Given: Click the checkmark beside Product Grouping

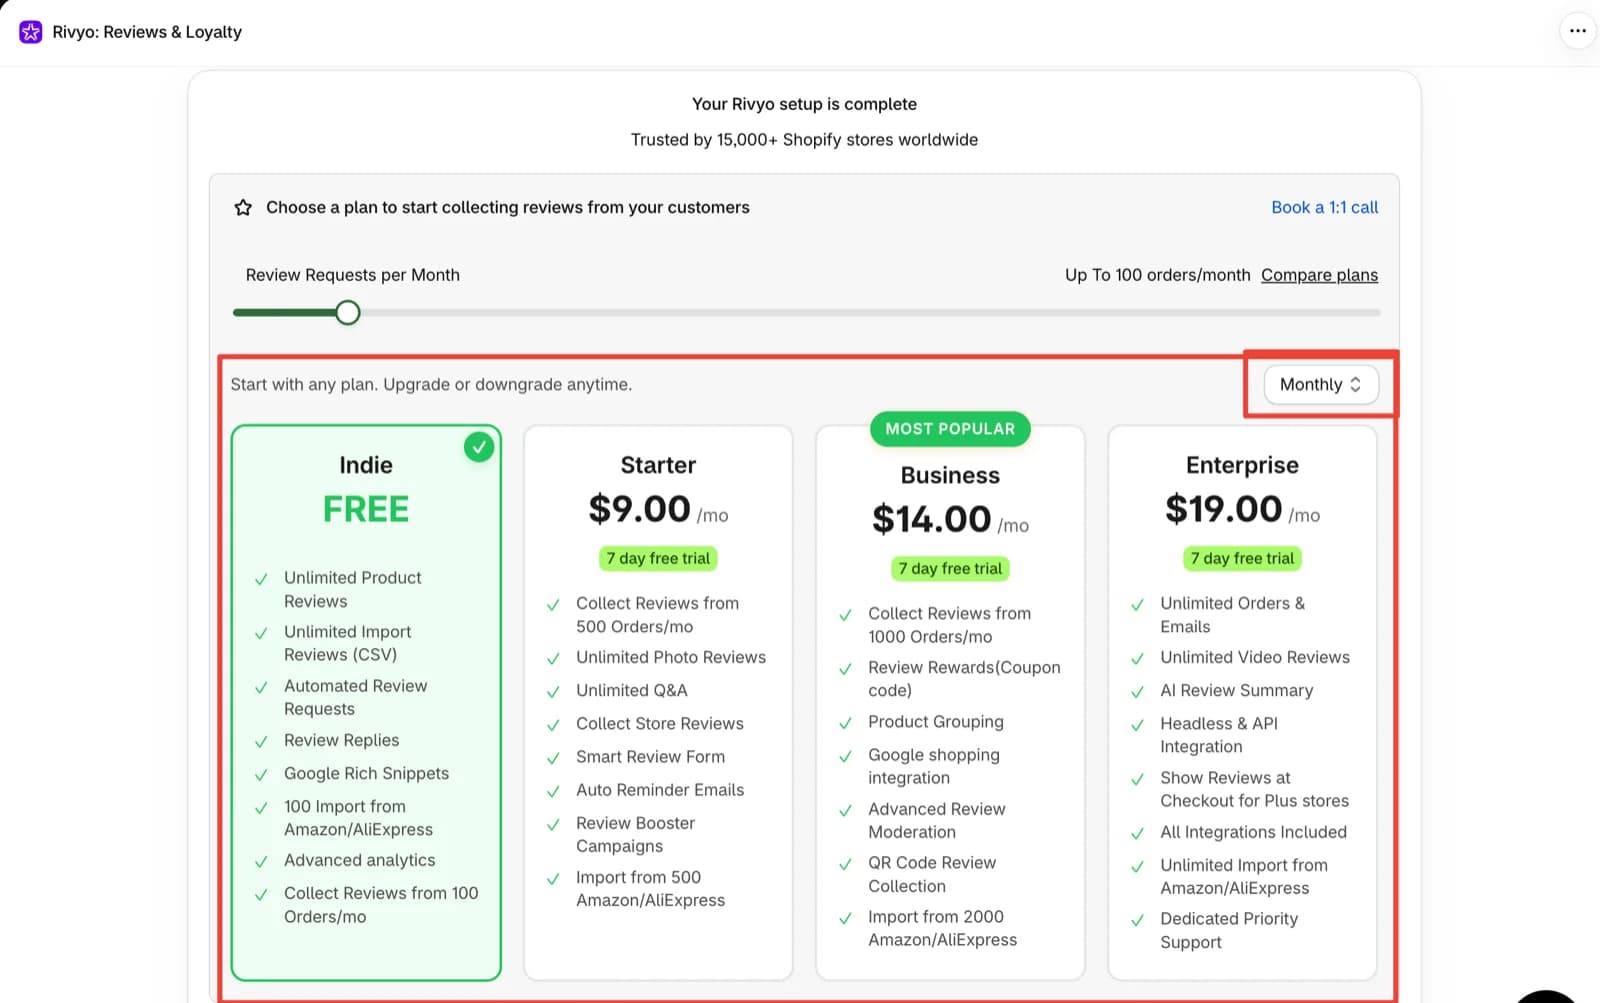Looking at the screenshot, I should coord(845,723).
